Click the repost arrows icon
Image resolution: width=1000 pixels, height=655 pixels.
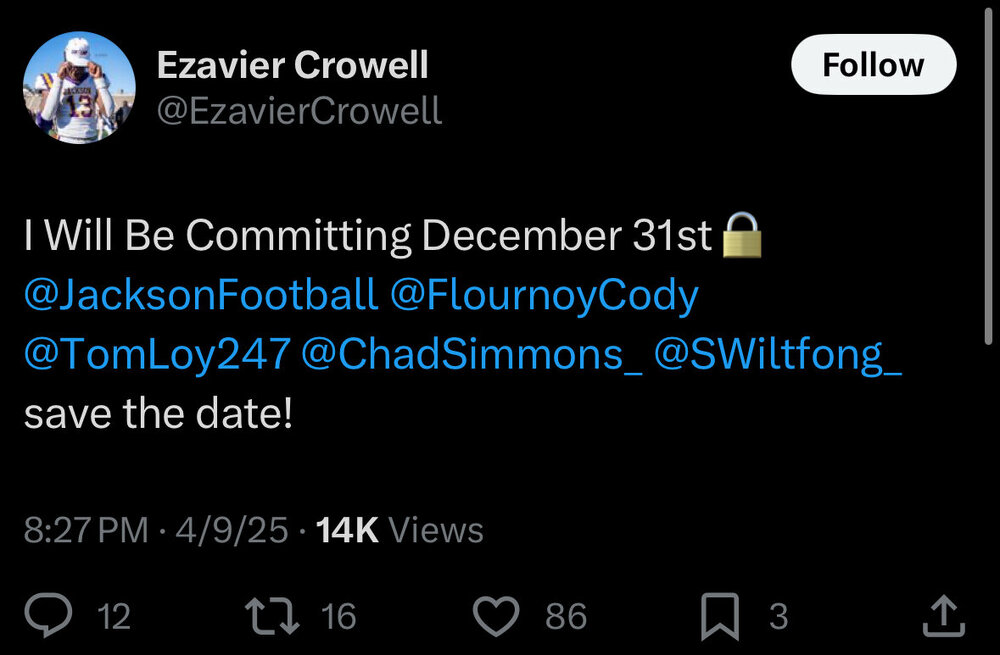pos(273,616)
